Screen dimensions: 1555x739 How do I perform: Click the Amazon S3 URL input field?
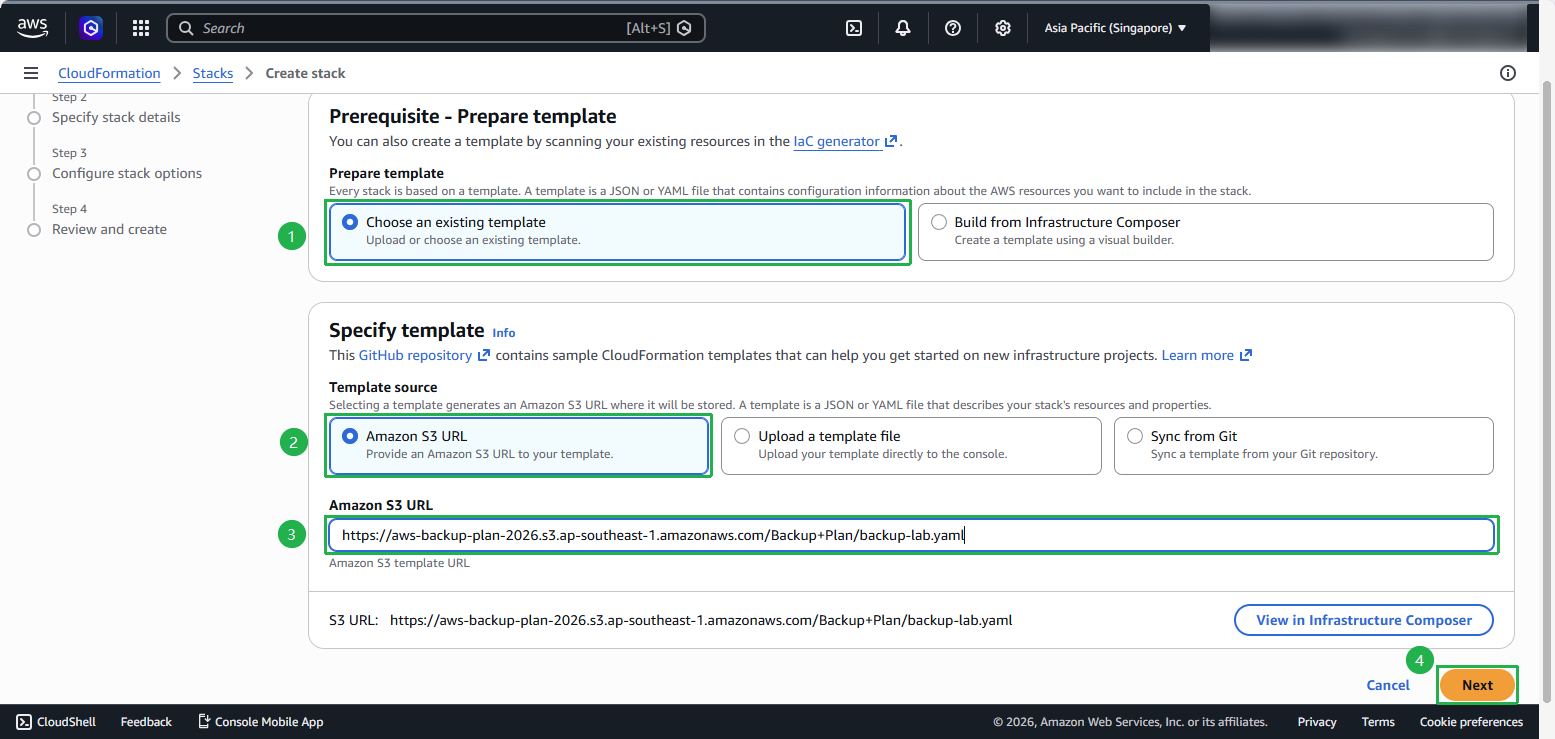pos(911,535)
